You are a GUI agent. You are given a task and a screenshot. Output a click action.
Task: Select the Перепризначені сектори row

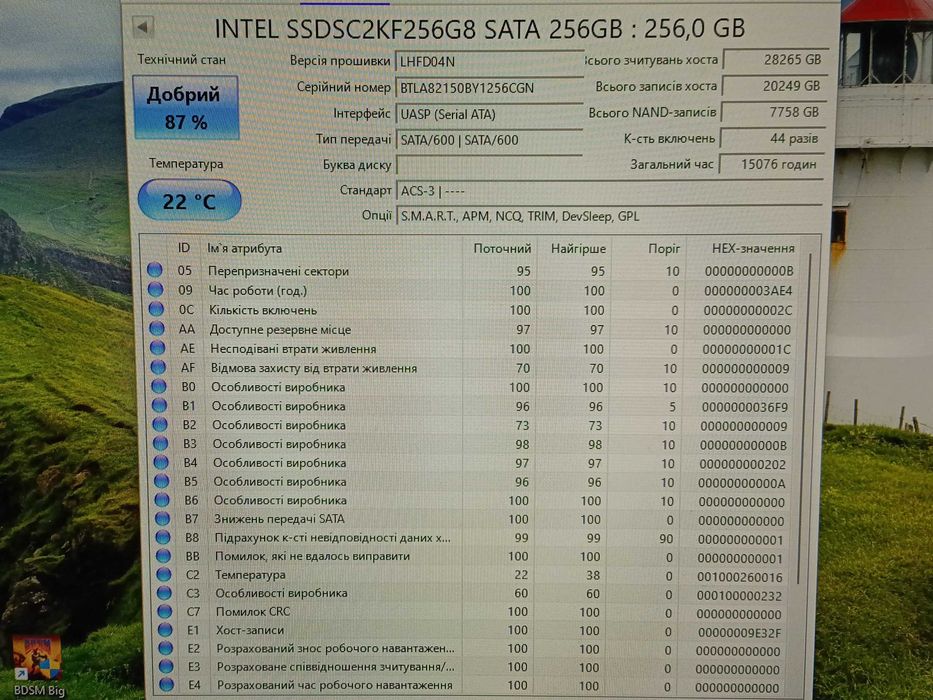470,271
